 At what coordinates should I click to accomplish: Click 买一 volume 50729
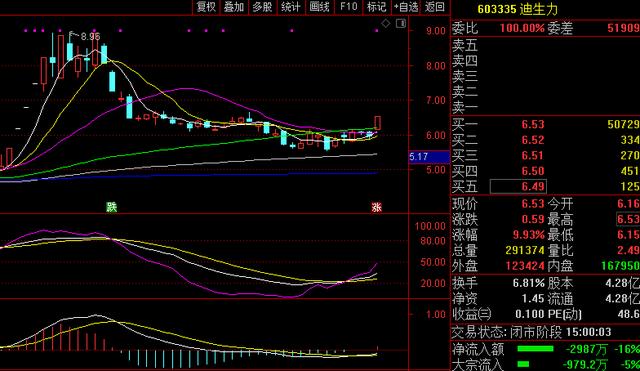623,124
